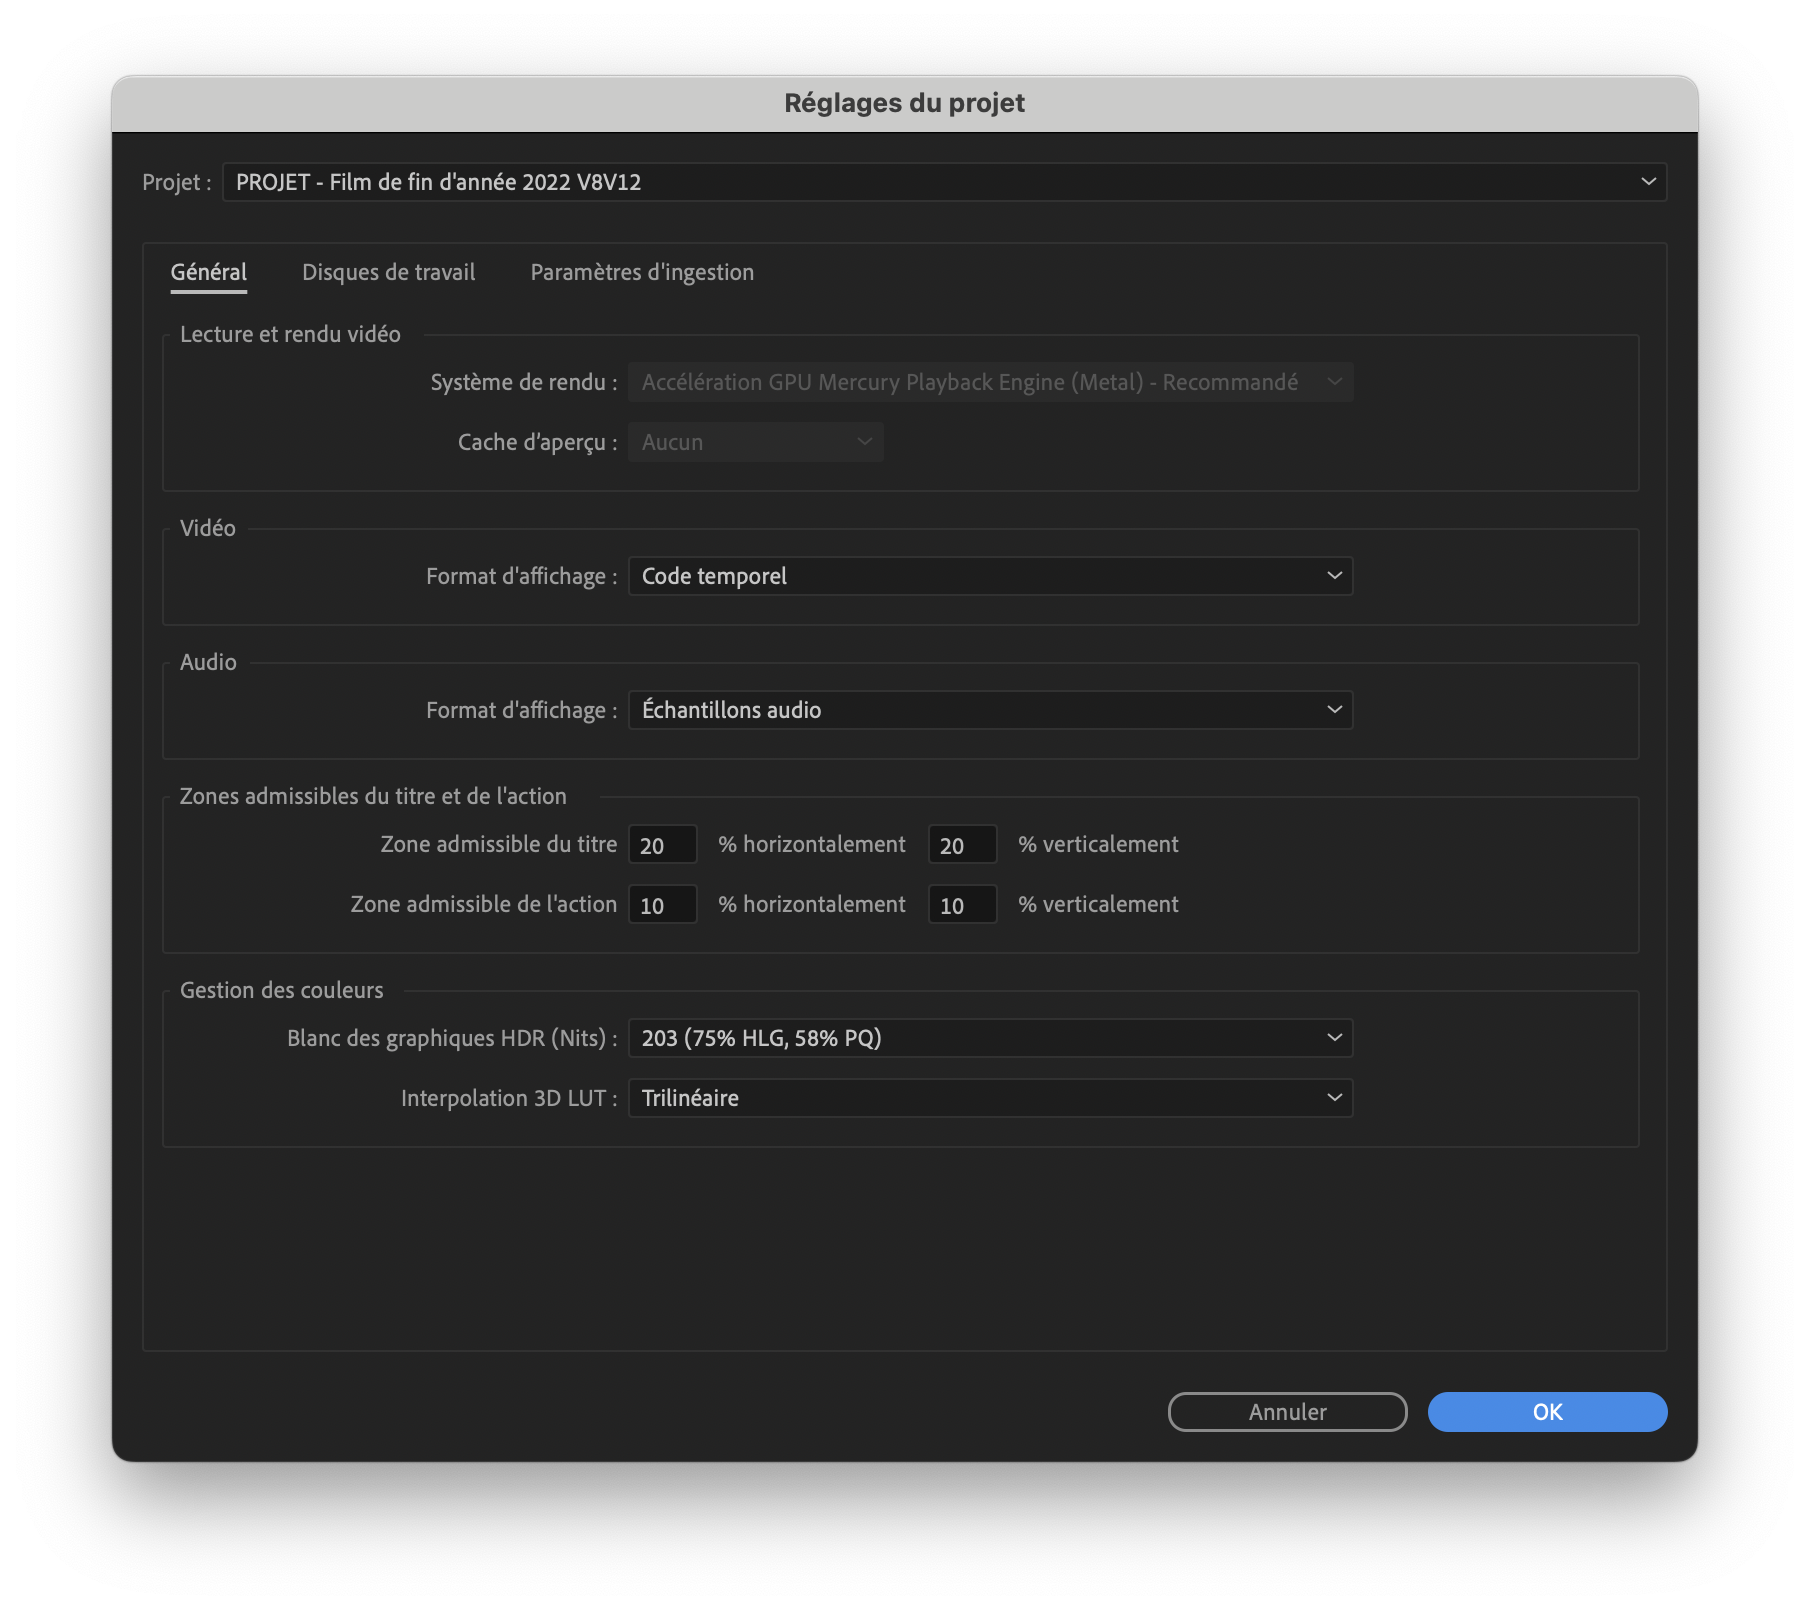Cancel the dialog with Annuler

click(1287, 1412)
